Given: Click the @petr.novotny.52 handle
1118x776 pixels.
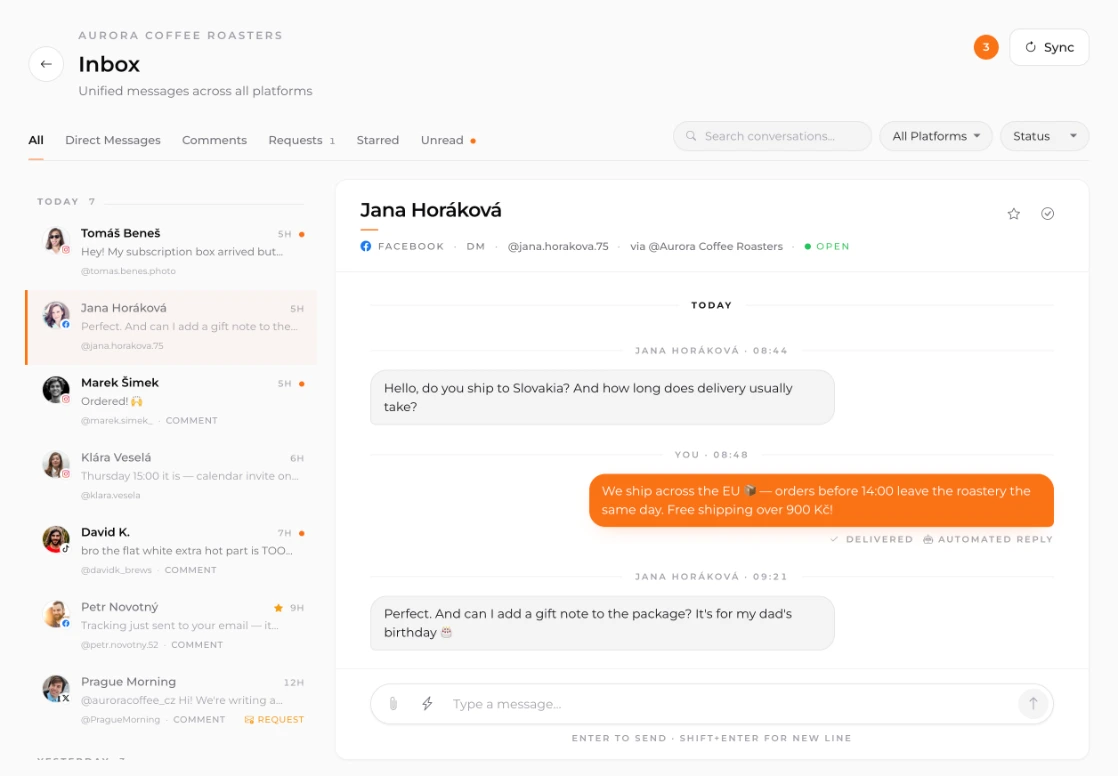Looking at the screenshot, I should 119,645.
